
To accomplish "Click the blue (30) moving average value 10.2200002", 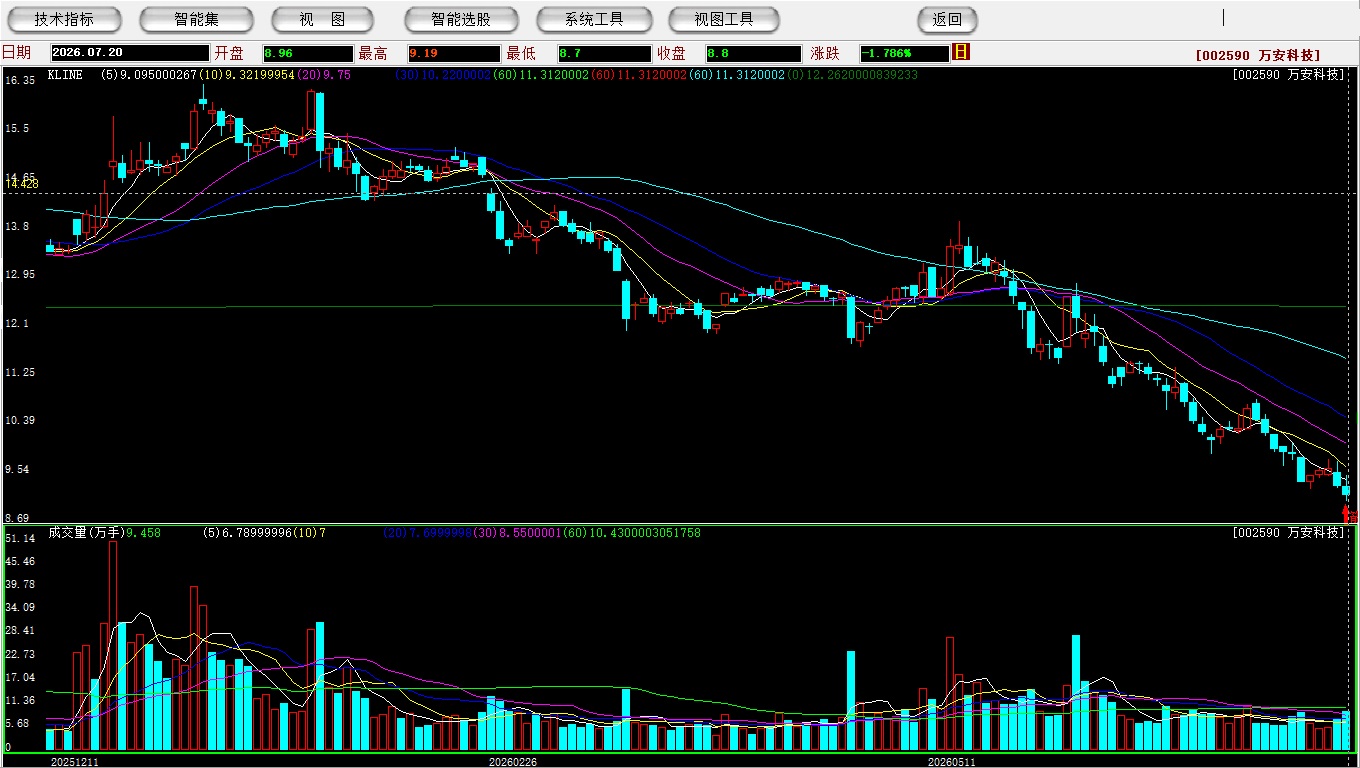I will pos(445,75).
